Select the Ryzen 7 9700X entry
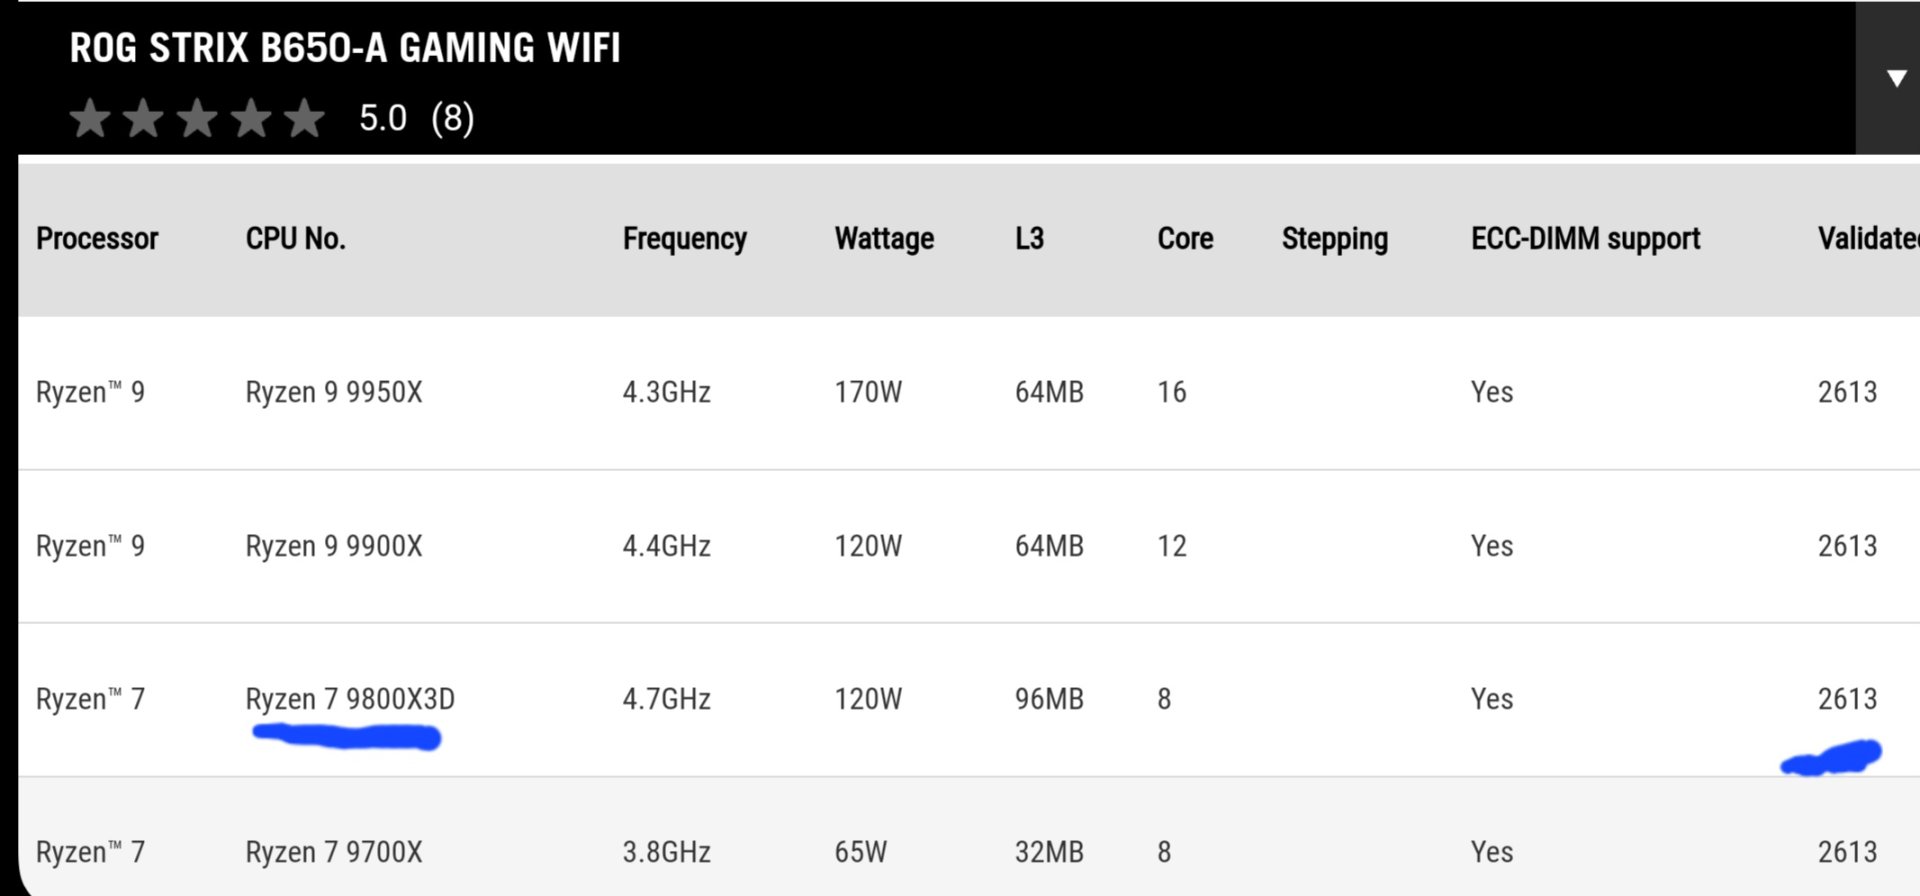Viewport: 1920px width, 896px height. point(334,852)
